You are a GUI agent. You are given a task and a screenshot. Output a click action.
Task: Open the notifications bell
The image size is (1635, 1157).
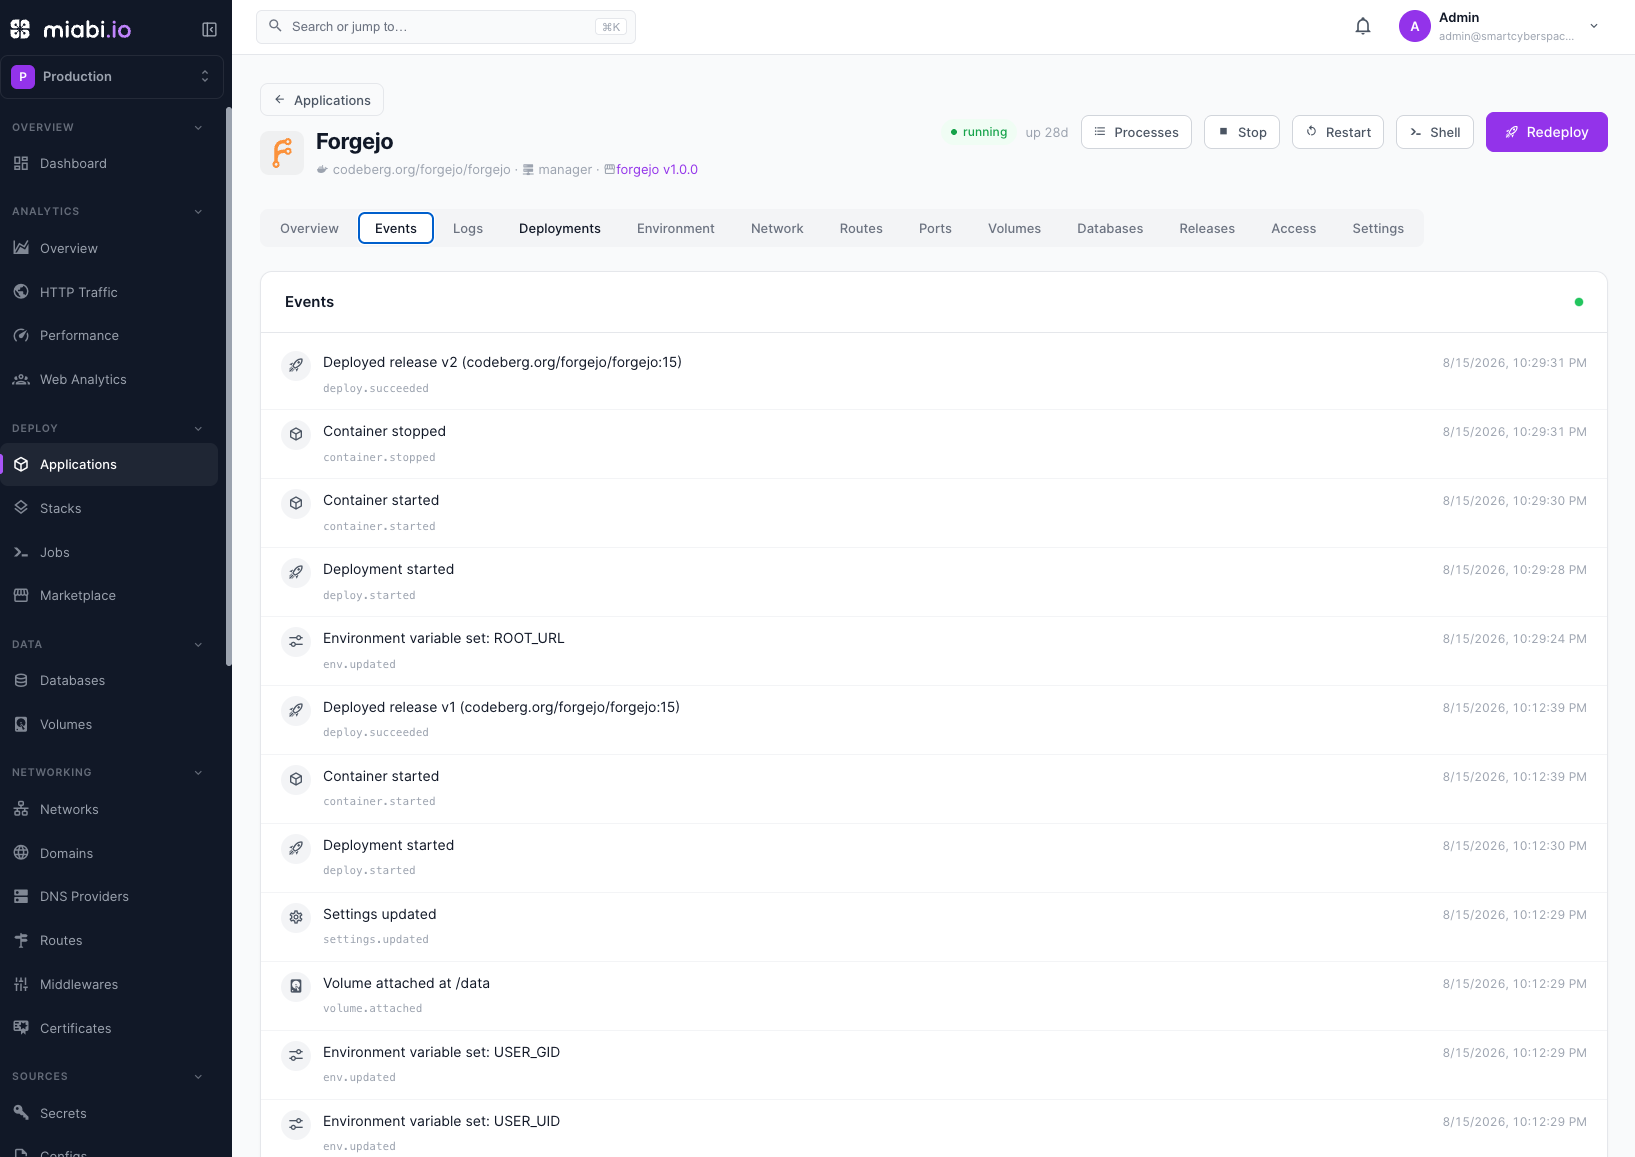pos(1363,27)
